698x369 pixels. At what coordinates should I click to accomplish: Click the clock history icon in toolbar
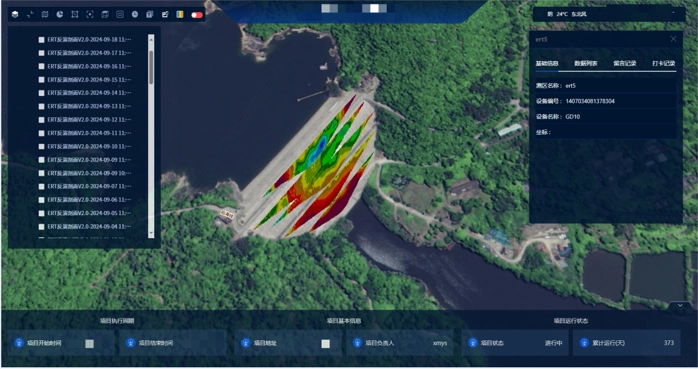(135, 14)
